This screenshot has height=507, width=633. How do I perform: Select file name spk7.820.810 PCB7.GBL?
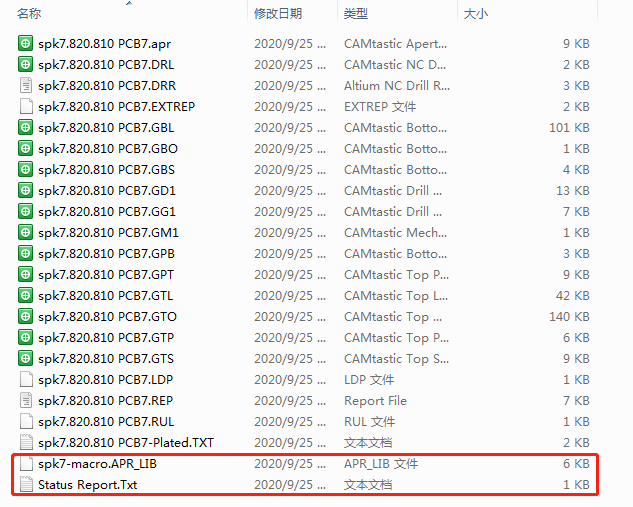106,128
